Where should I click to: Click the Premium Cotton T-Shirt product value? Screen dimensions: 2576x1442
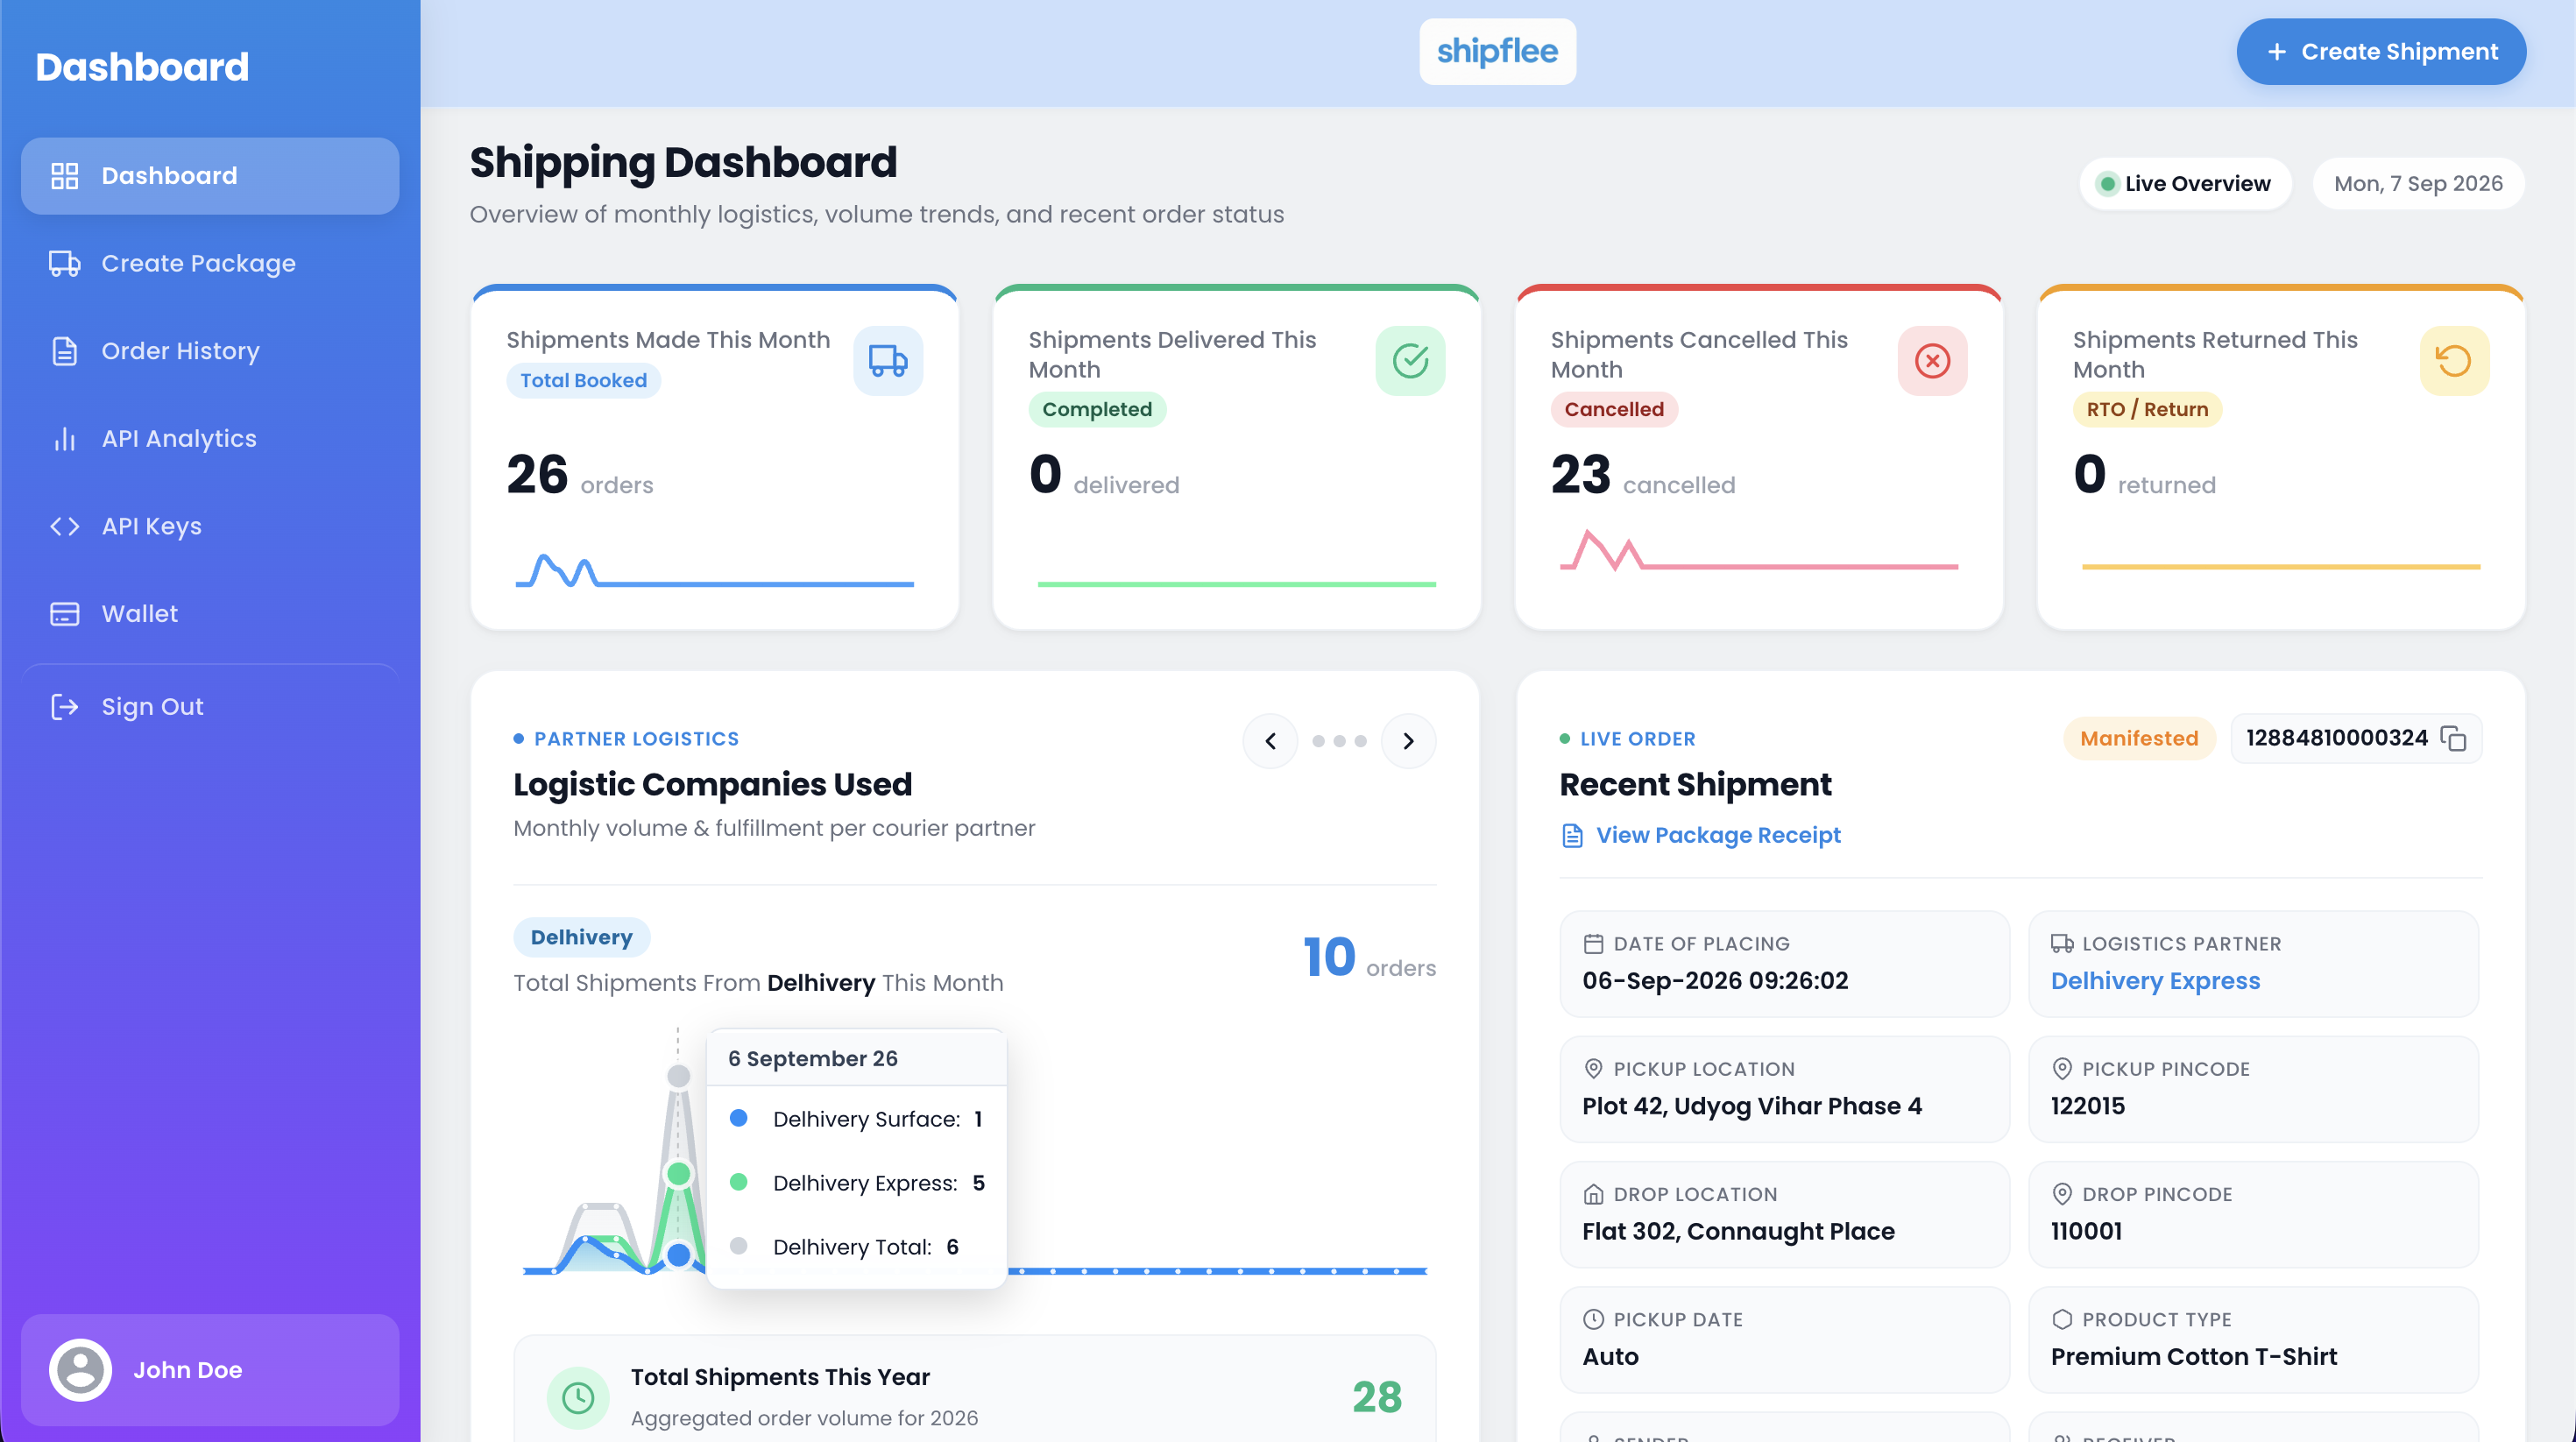pos(2193,1357)
